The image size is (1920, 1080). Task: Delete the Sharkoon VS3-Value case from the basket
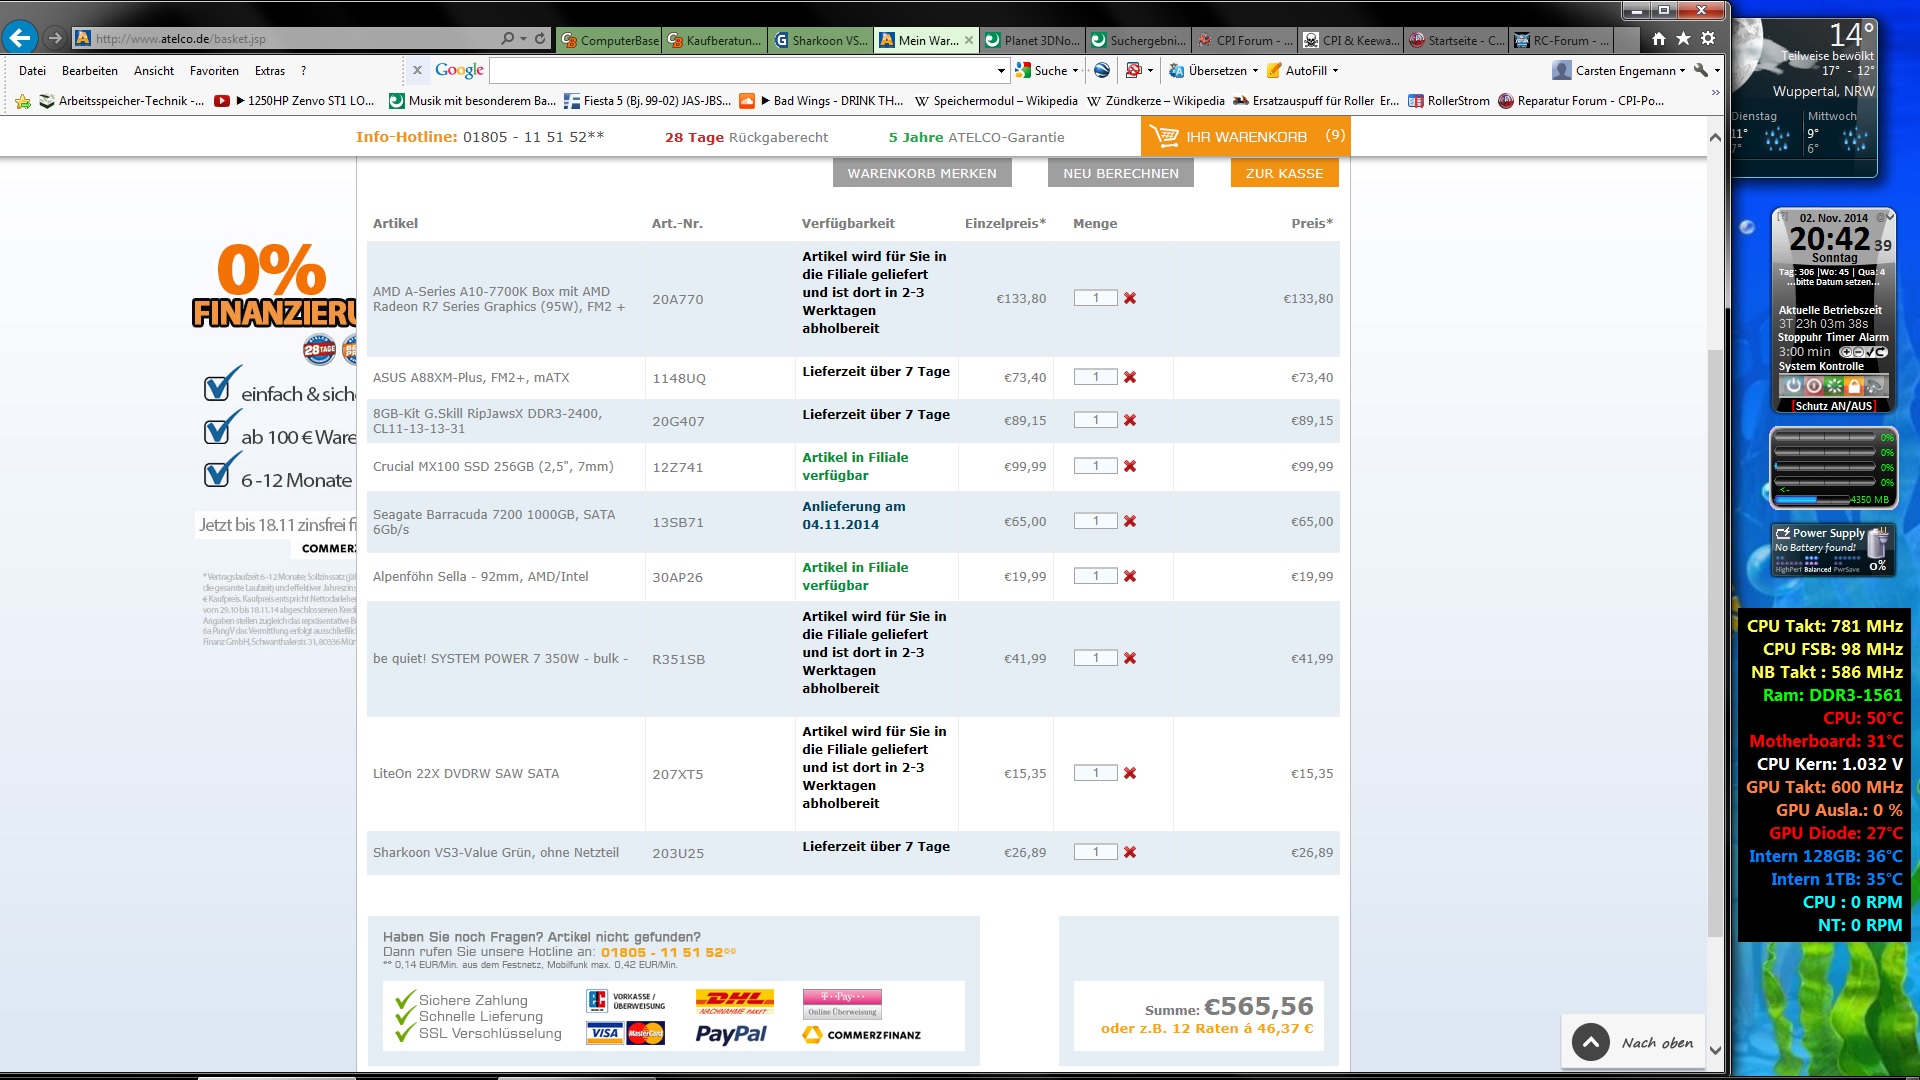point(1130,853)
